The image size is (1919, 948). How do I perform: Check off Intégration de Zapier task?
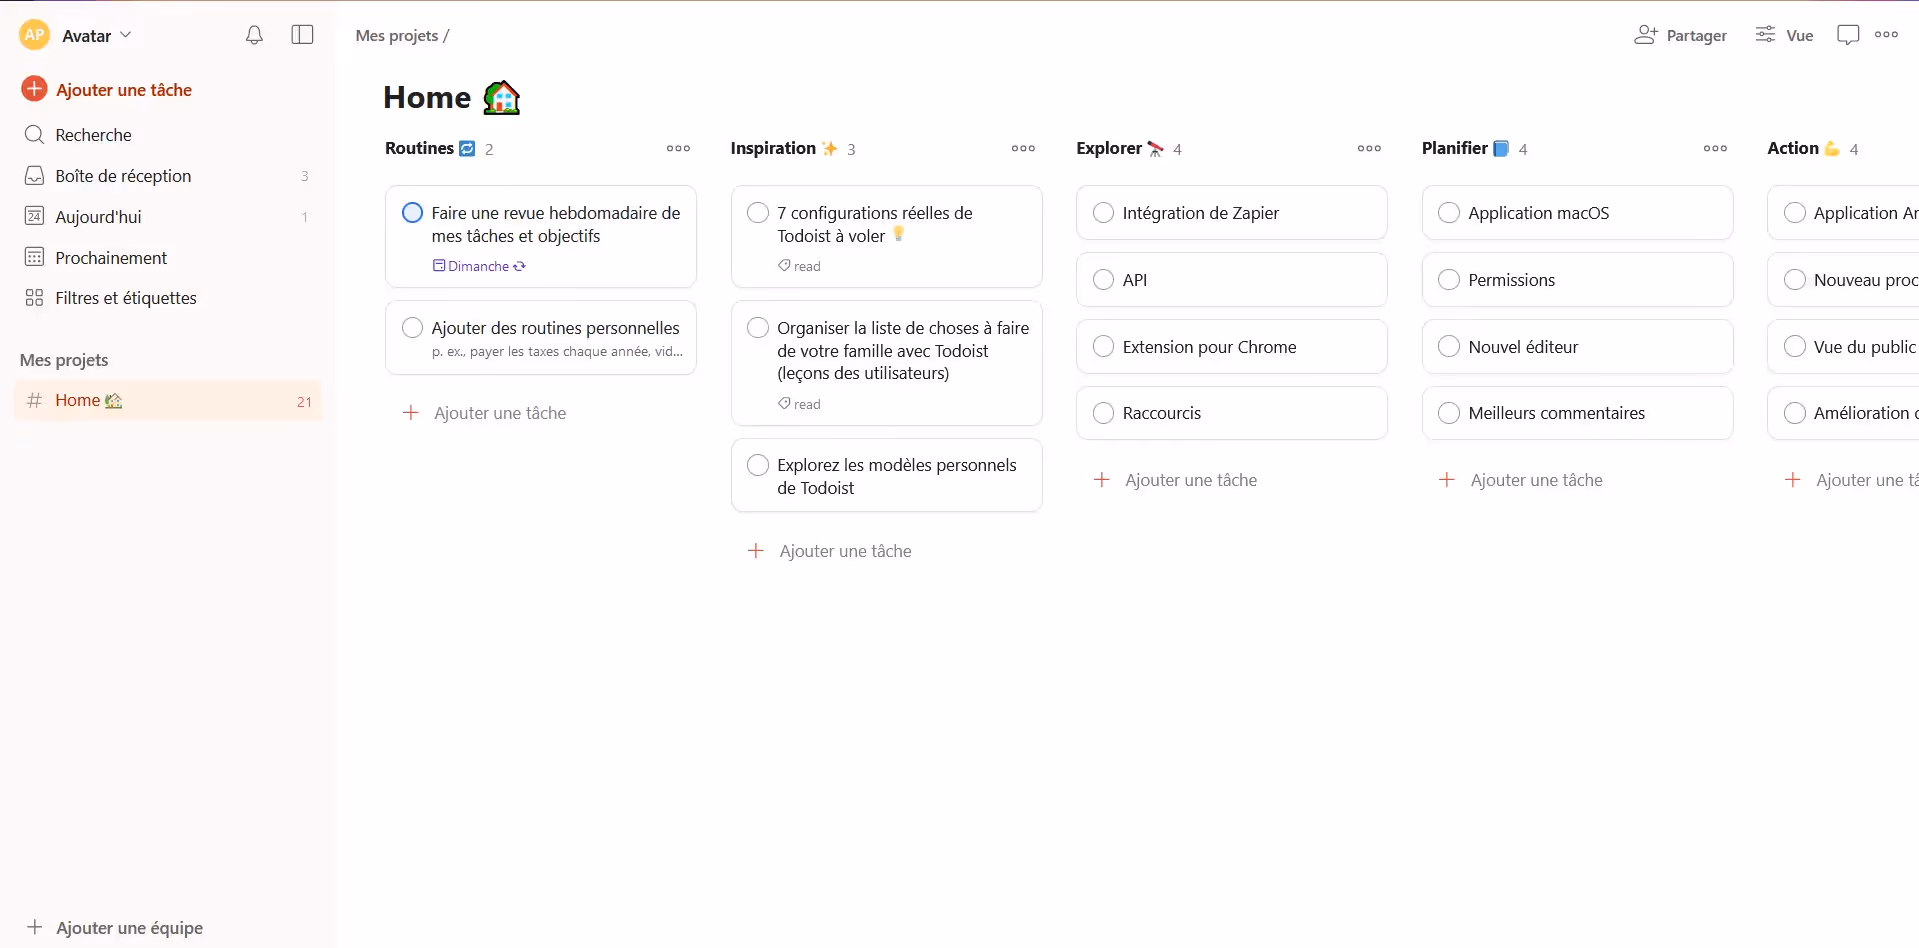coord(1103,213)
